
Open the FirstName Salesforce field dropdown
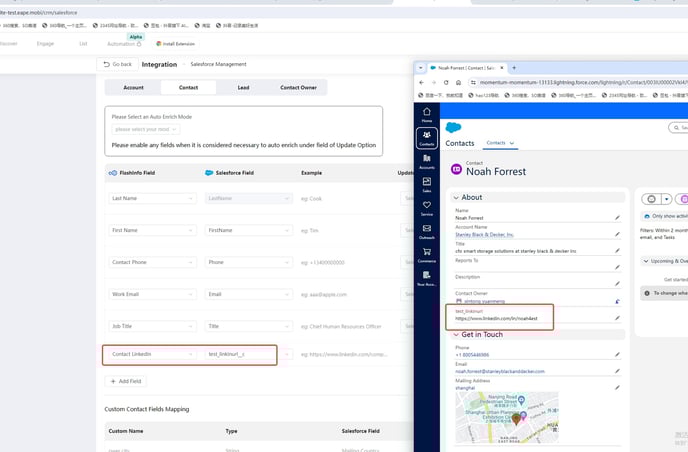point(248,230)
